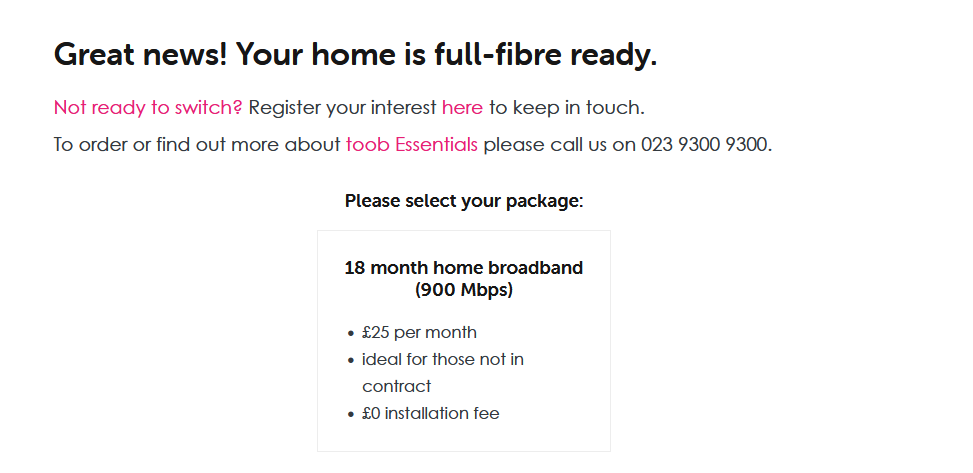Click the "Not ready to switch?" link
This screenshot has height=473, width=973.
[148, 107]
